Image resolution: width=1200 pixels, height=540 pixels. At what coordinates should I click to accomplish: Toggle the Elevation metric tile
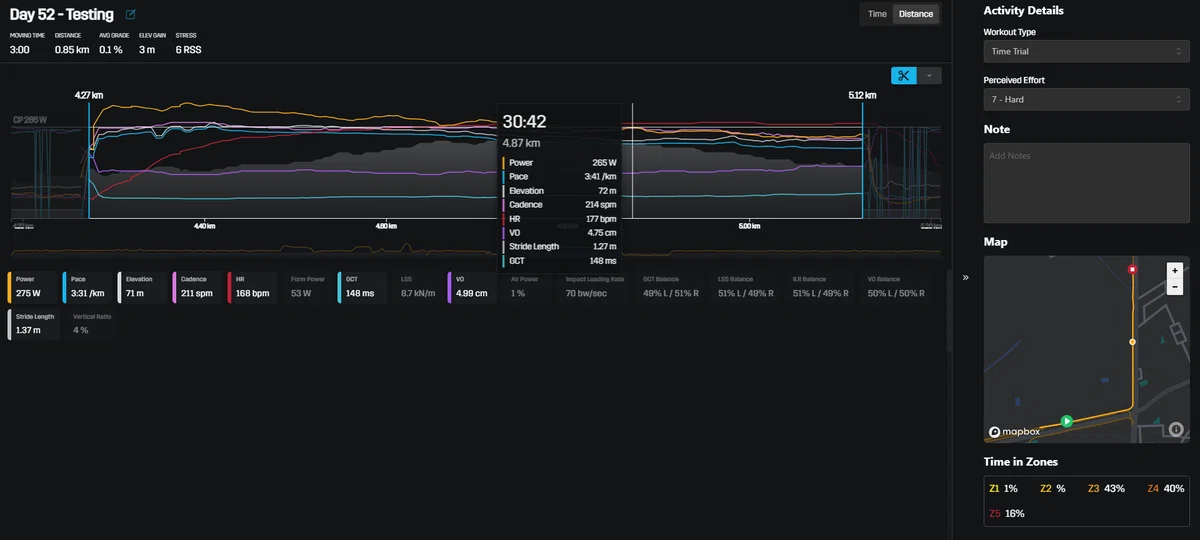coord(142,287)
